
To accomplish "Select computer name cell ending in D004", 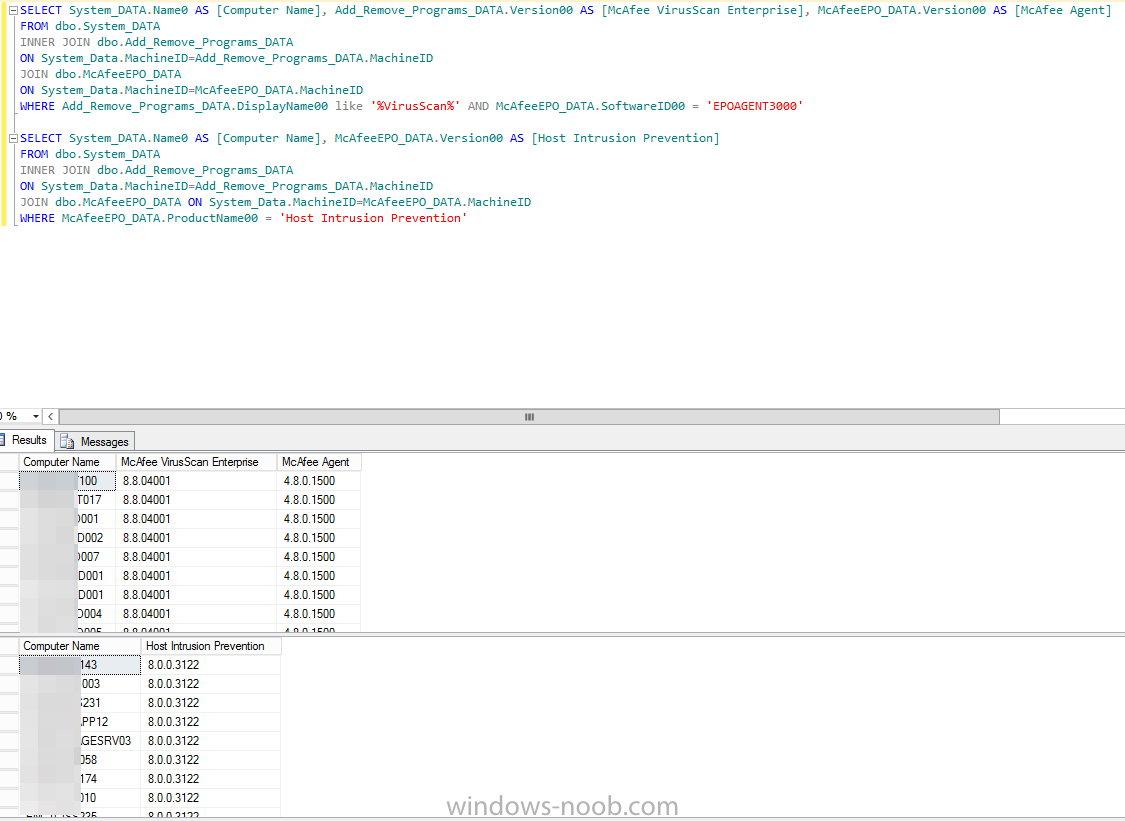I will [67, 614].
